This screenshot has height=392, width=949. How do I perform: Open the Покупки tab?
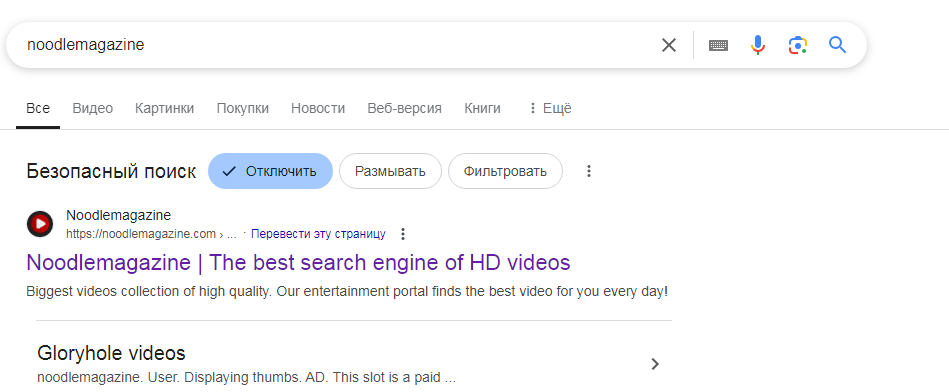[x=243, y=108]
